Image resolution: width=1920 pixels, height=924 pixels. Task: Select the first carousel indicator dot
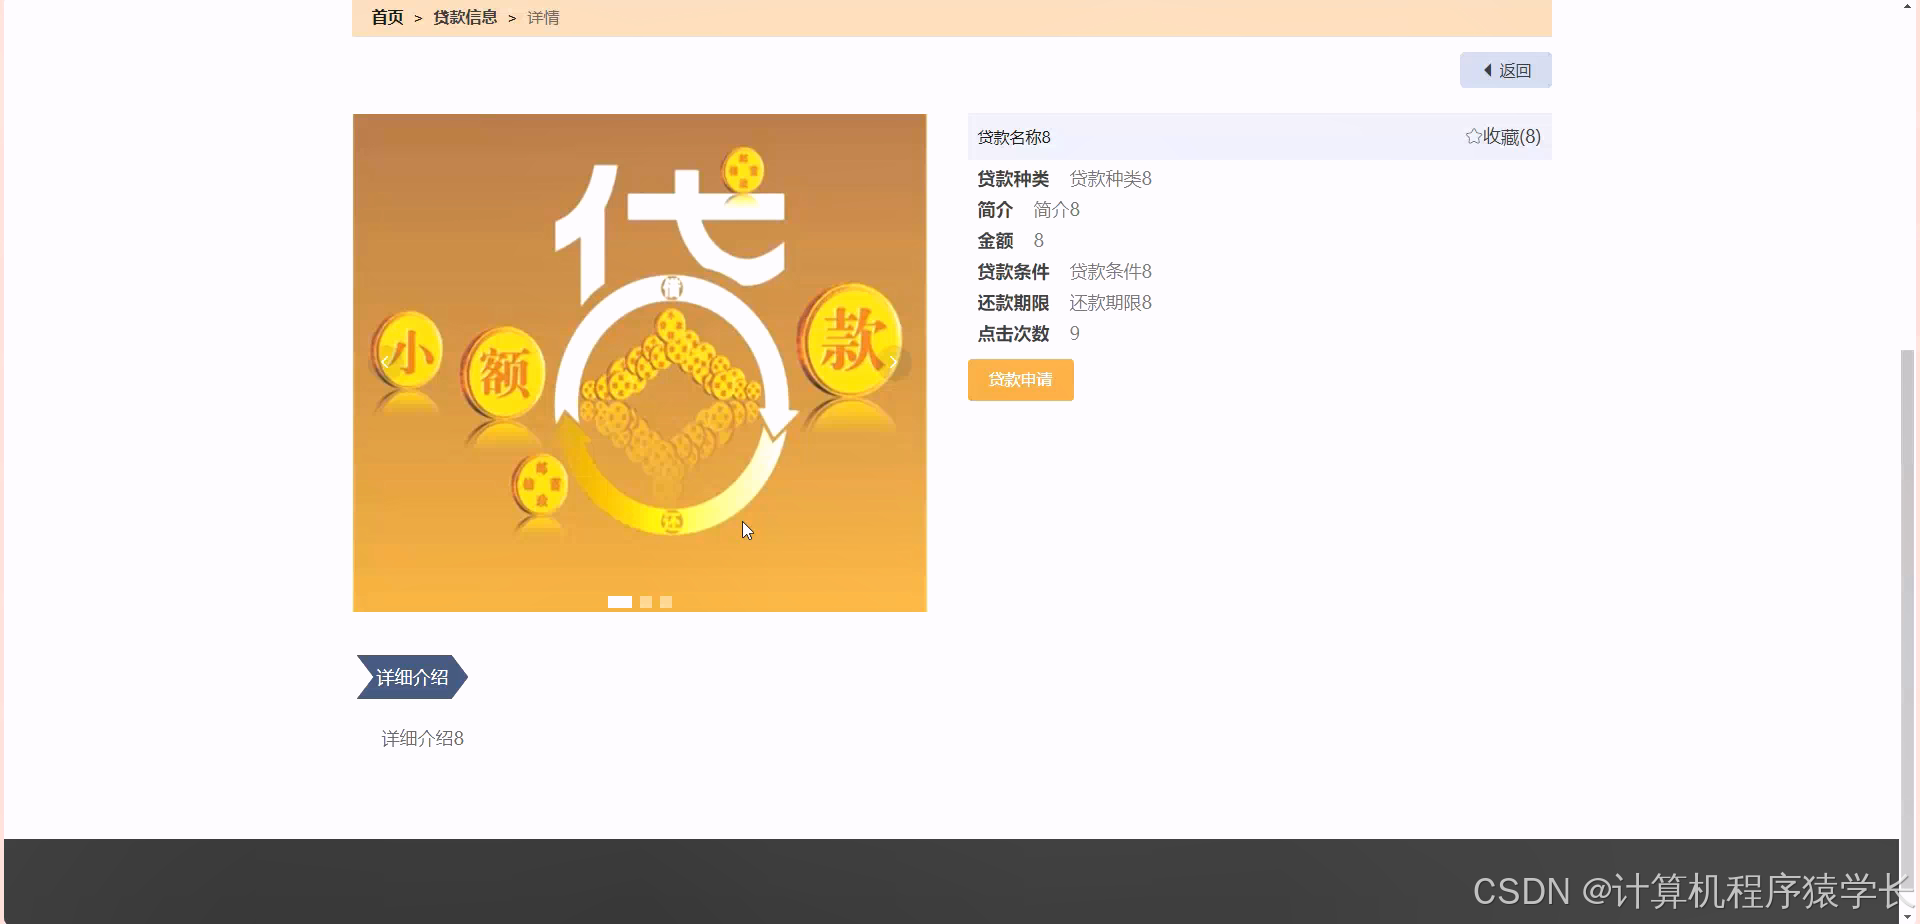tap(620, 601)
